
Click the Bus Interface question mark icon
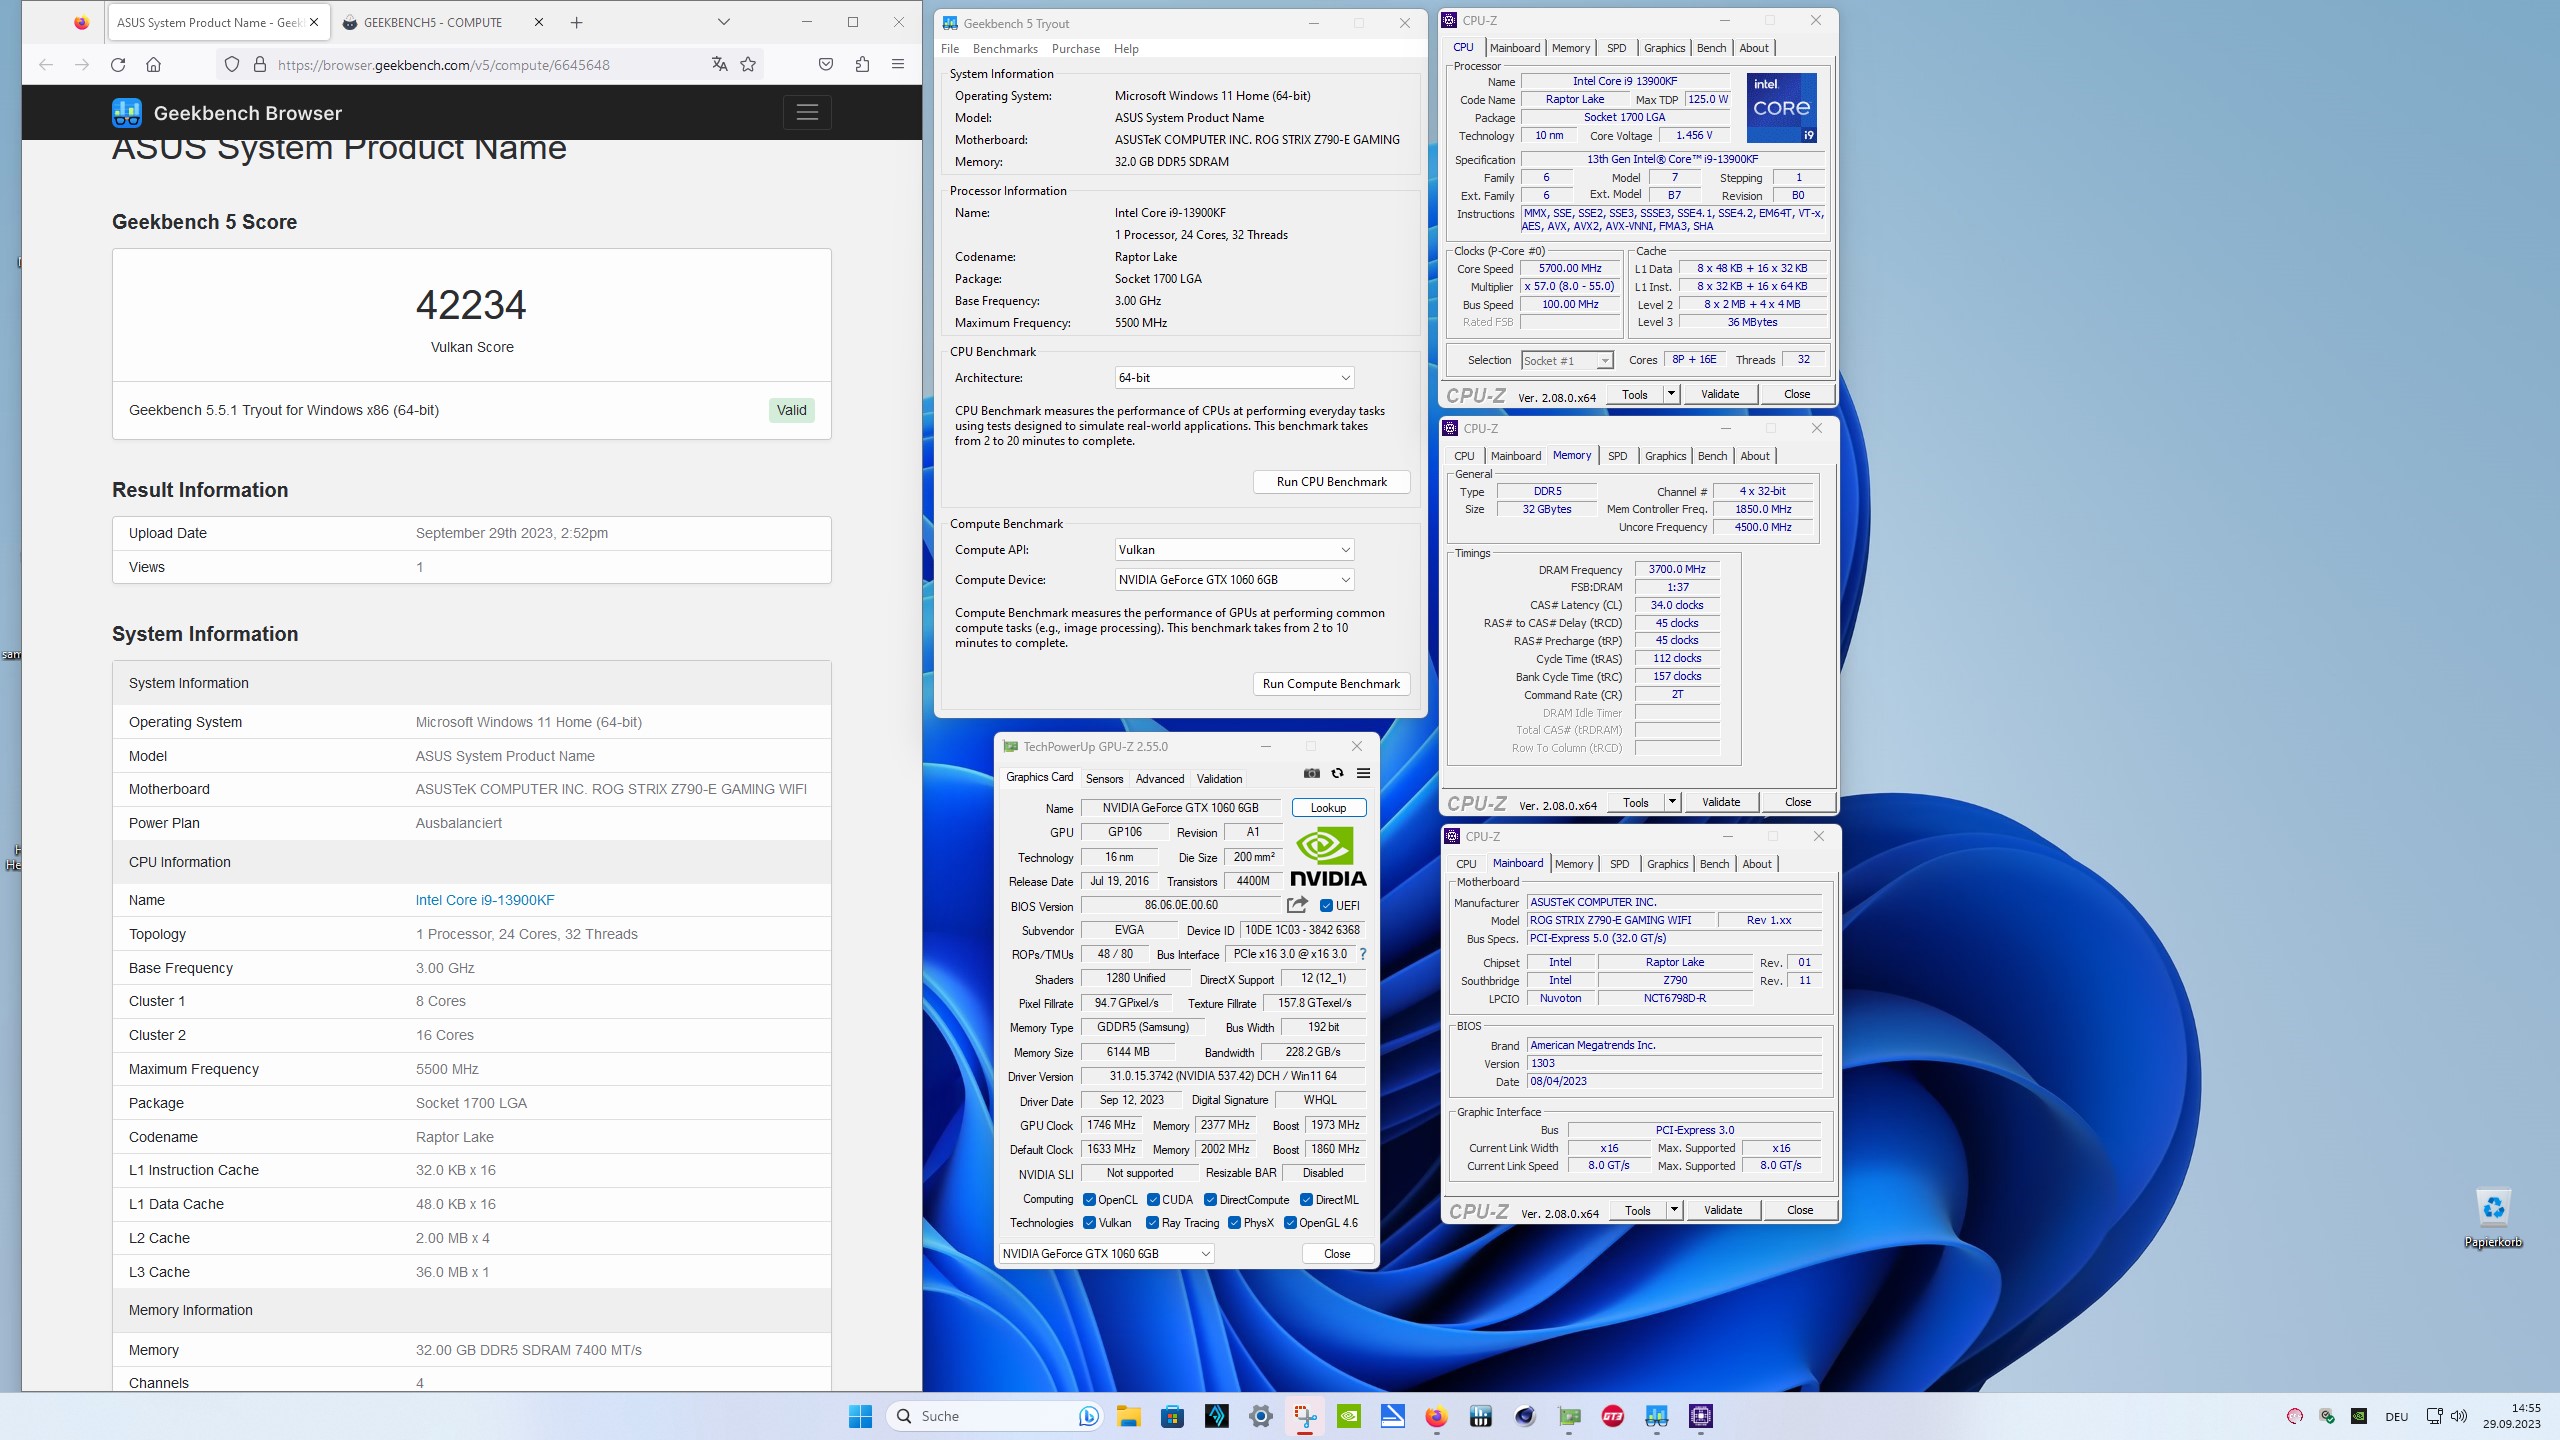(1363, 954)
